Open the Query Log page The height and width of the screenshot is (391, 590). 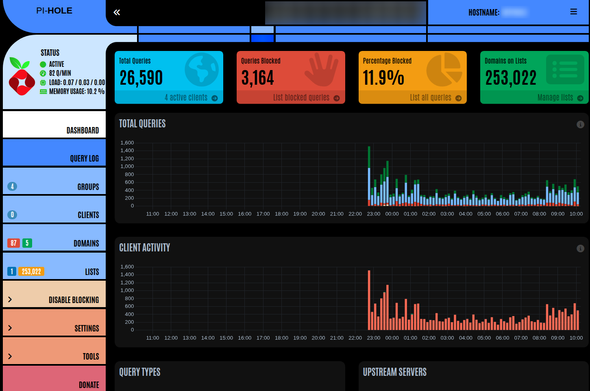pyautogui.click(x=54, y=152)
